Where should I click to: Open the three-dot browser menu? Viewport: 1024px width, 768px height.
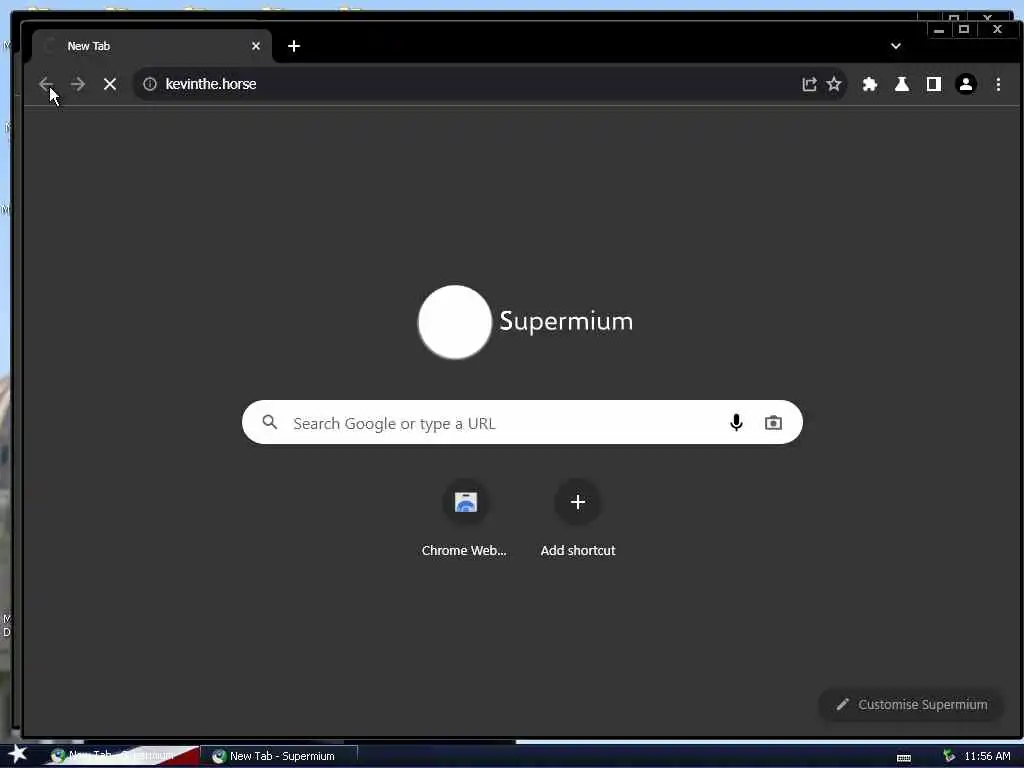(998, 84)
